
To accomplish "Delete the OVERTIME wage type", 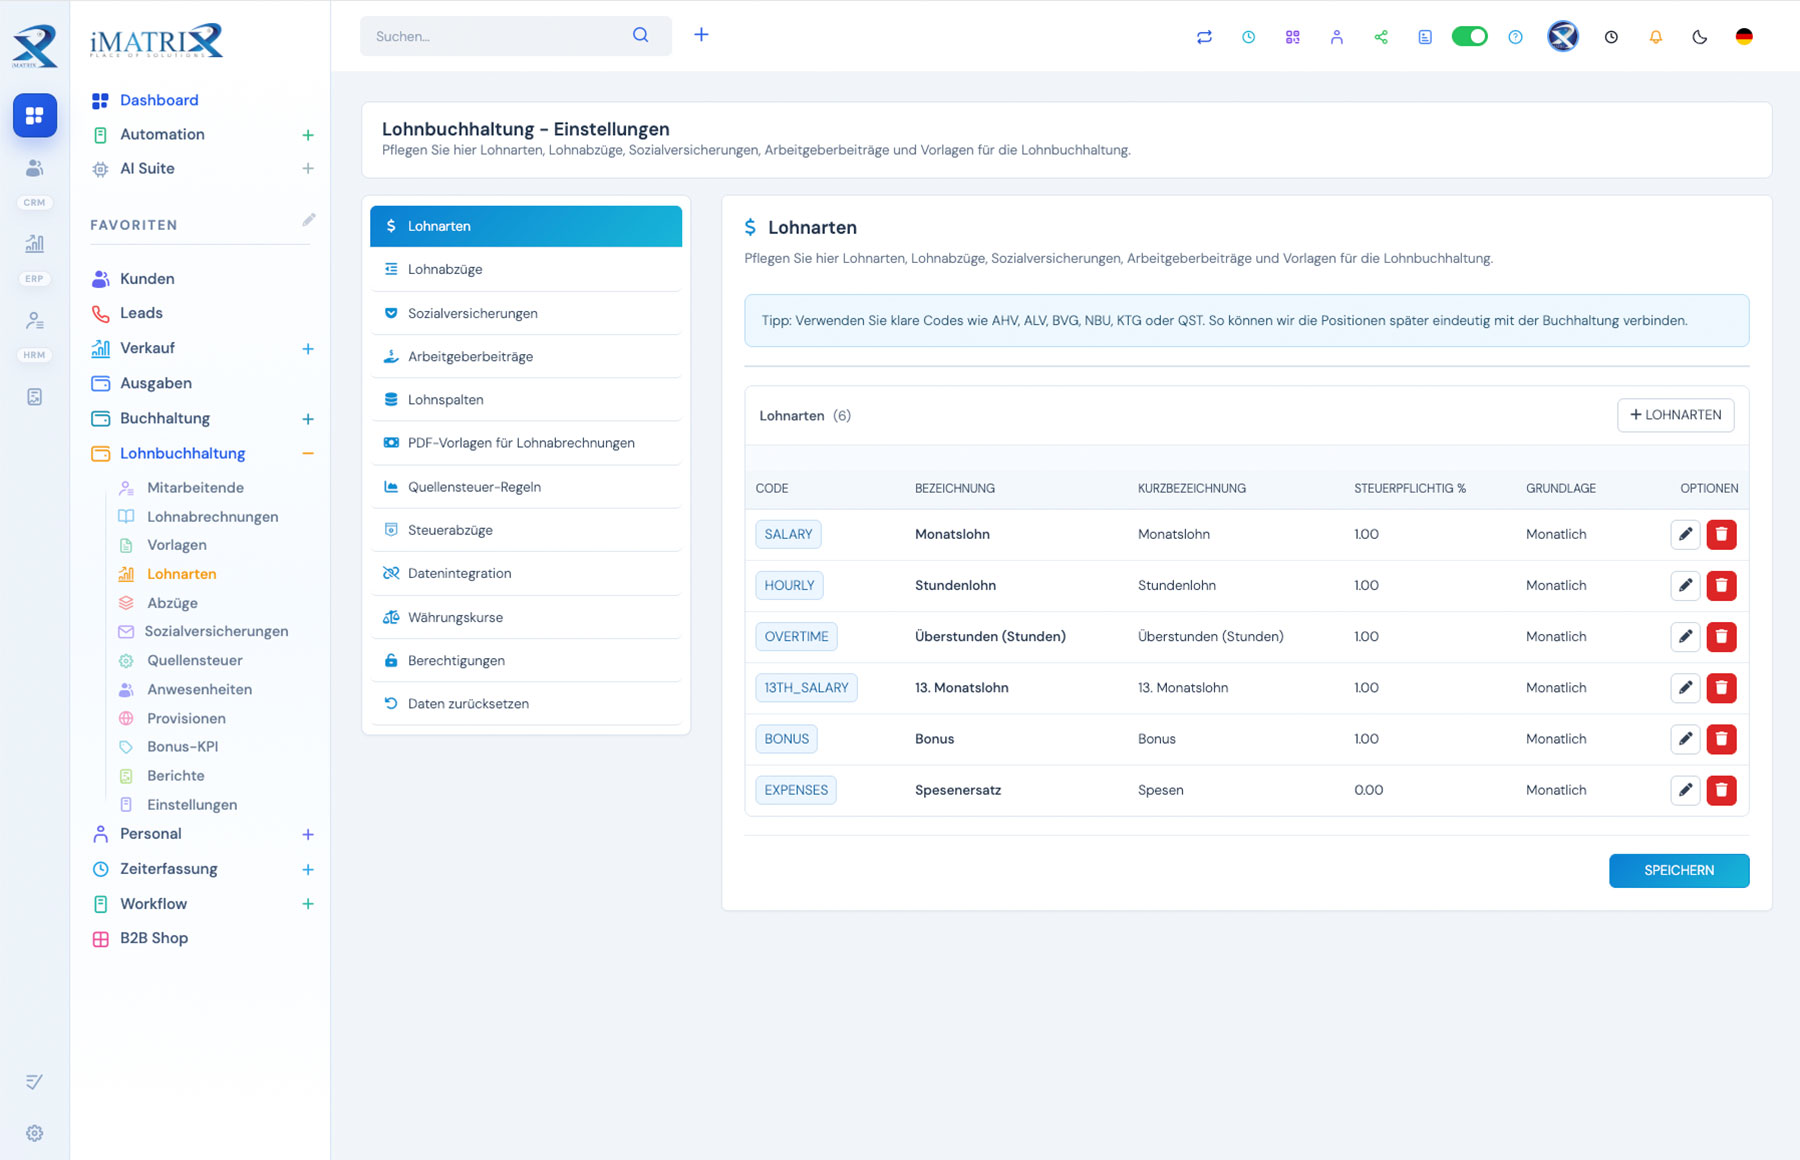I will coord(1721,636).
